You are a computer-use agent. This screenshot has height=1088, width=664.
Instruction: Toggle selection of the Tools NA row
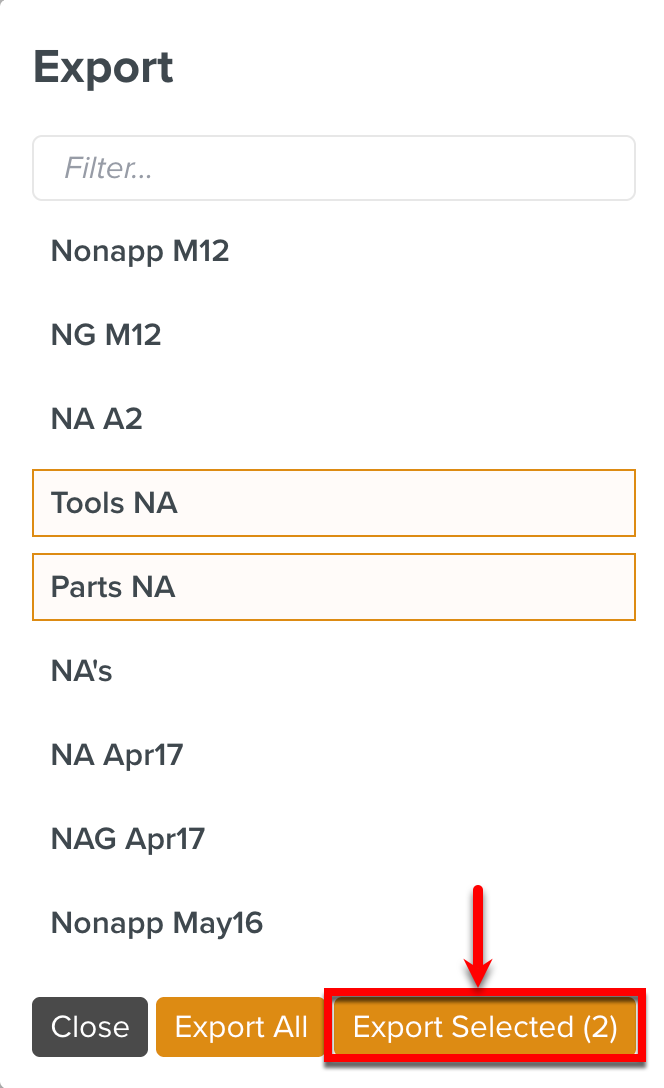(333, 503)
